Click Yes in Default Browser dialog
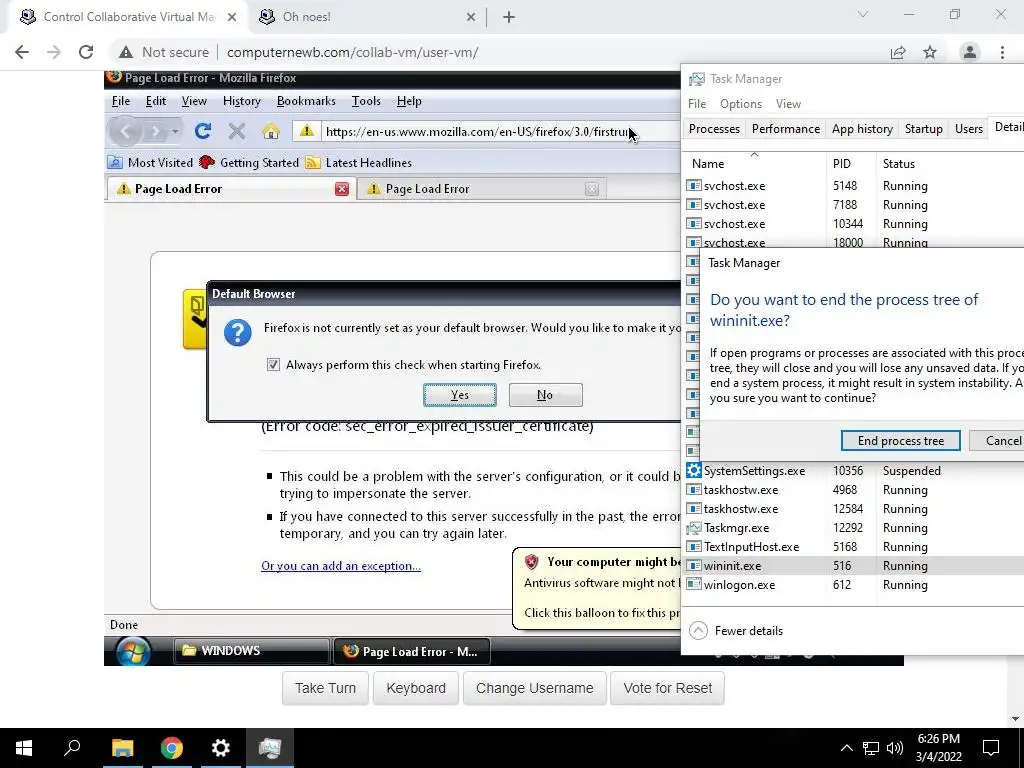 pyautogui.click(x=460, y=394)
